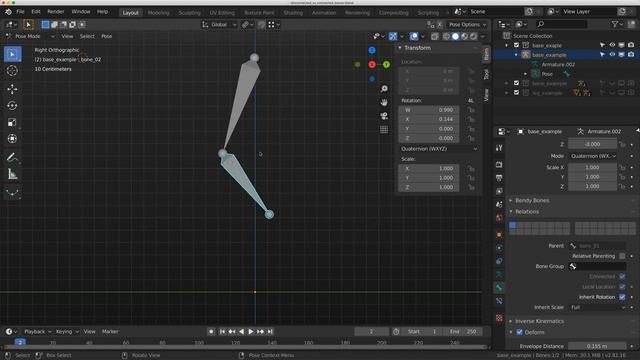Switch to the Modeling workspace tab
Screen dimensions: 640x360
[x=158, y=13]
